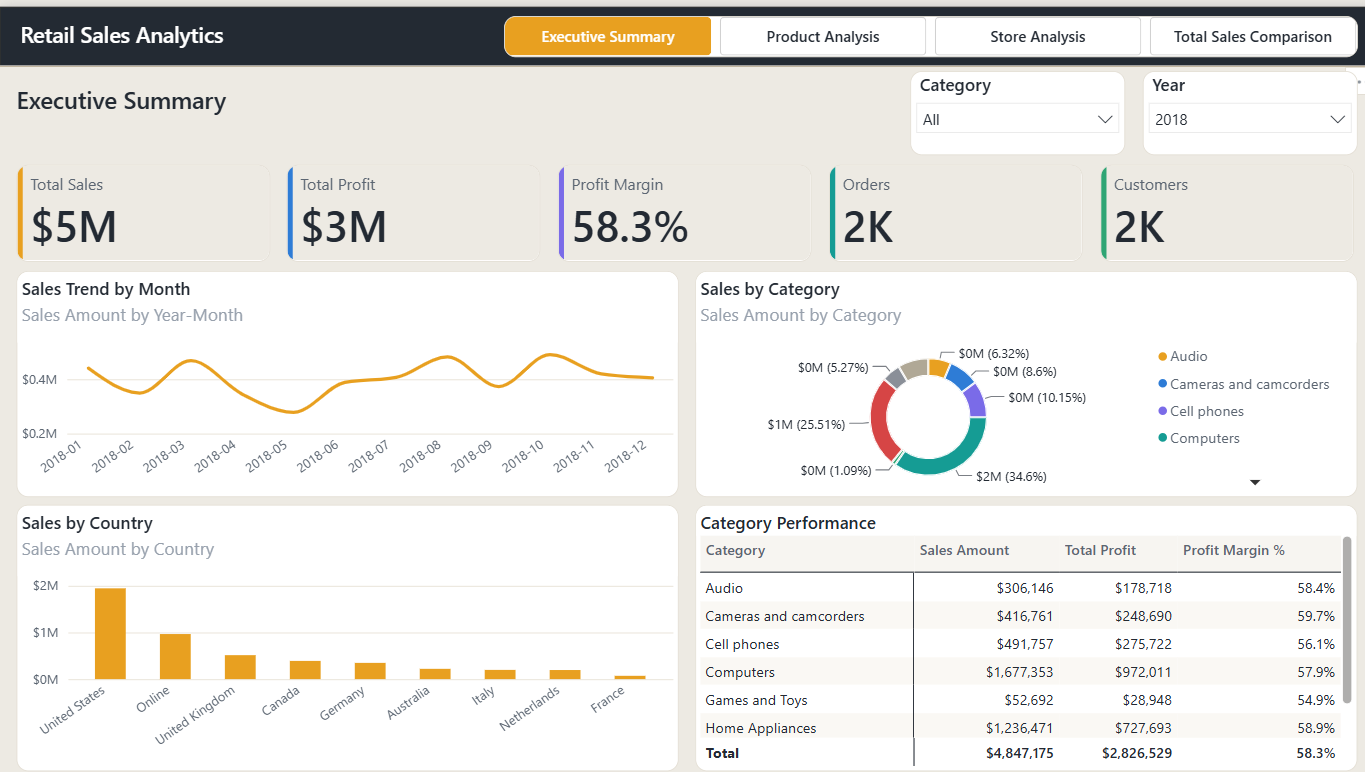
Task: Click the Category Performance table scrollbar
Action: pos(1347,618)
